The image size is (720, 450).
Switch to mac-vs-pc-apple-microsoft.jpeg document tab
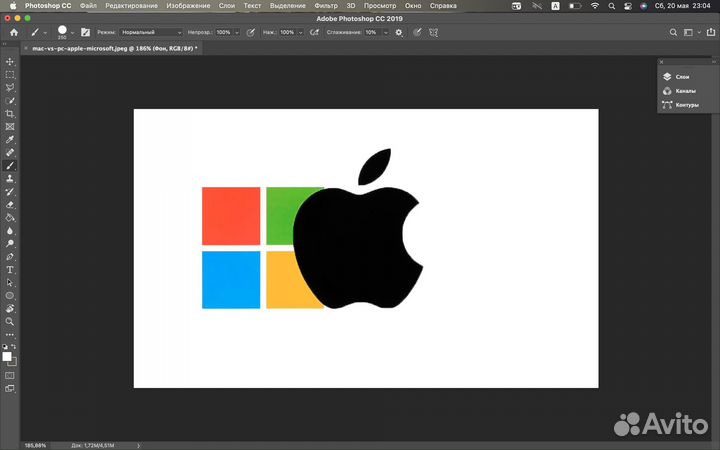coord(115,48)
